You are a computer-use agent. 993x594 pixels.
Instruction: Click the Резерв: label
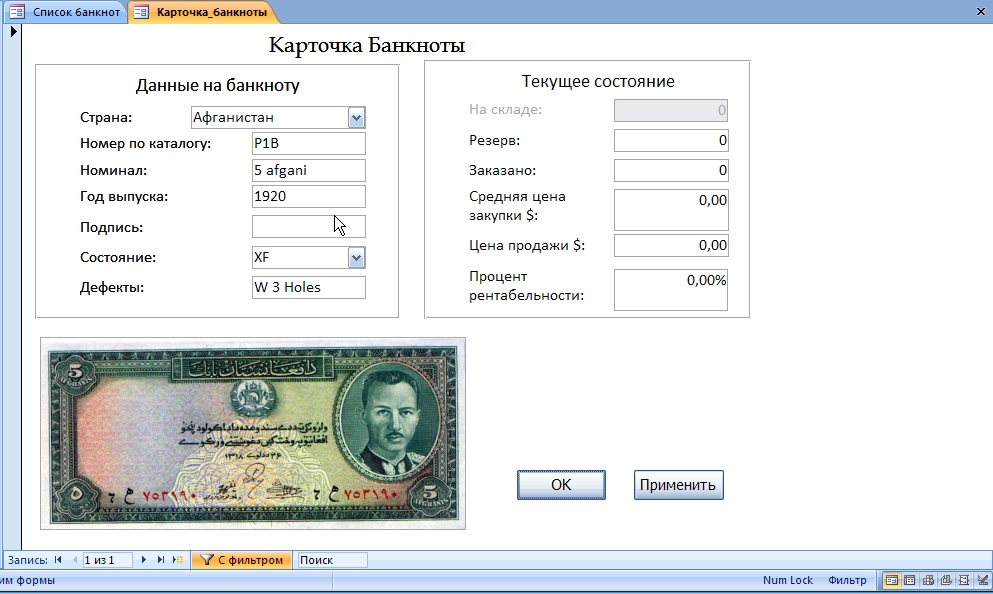pyautogui.click(x=495, y=141)
